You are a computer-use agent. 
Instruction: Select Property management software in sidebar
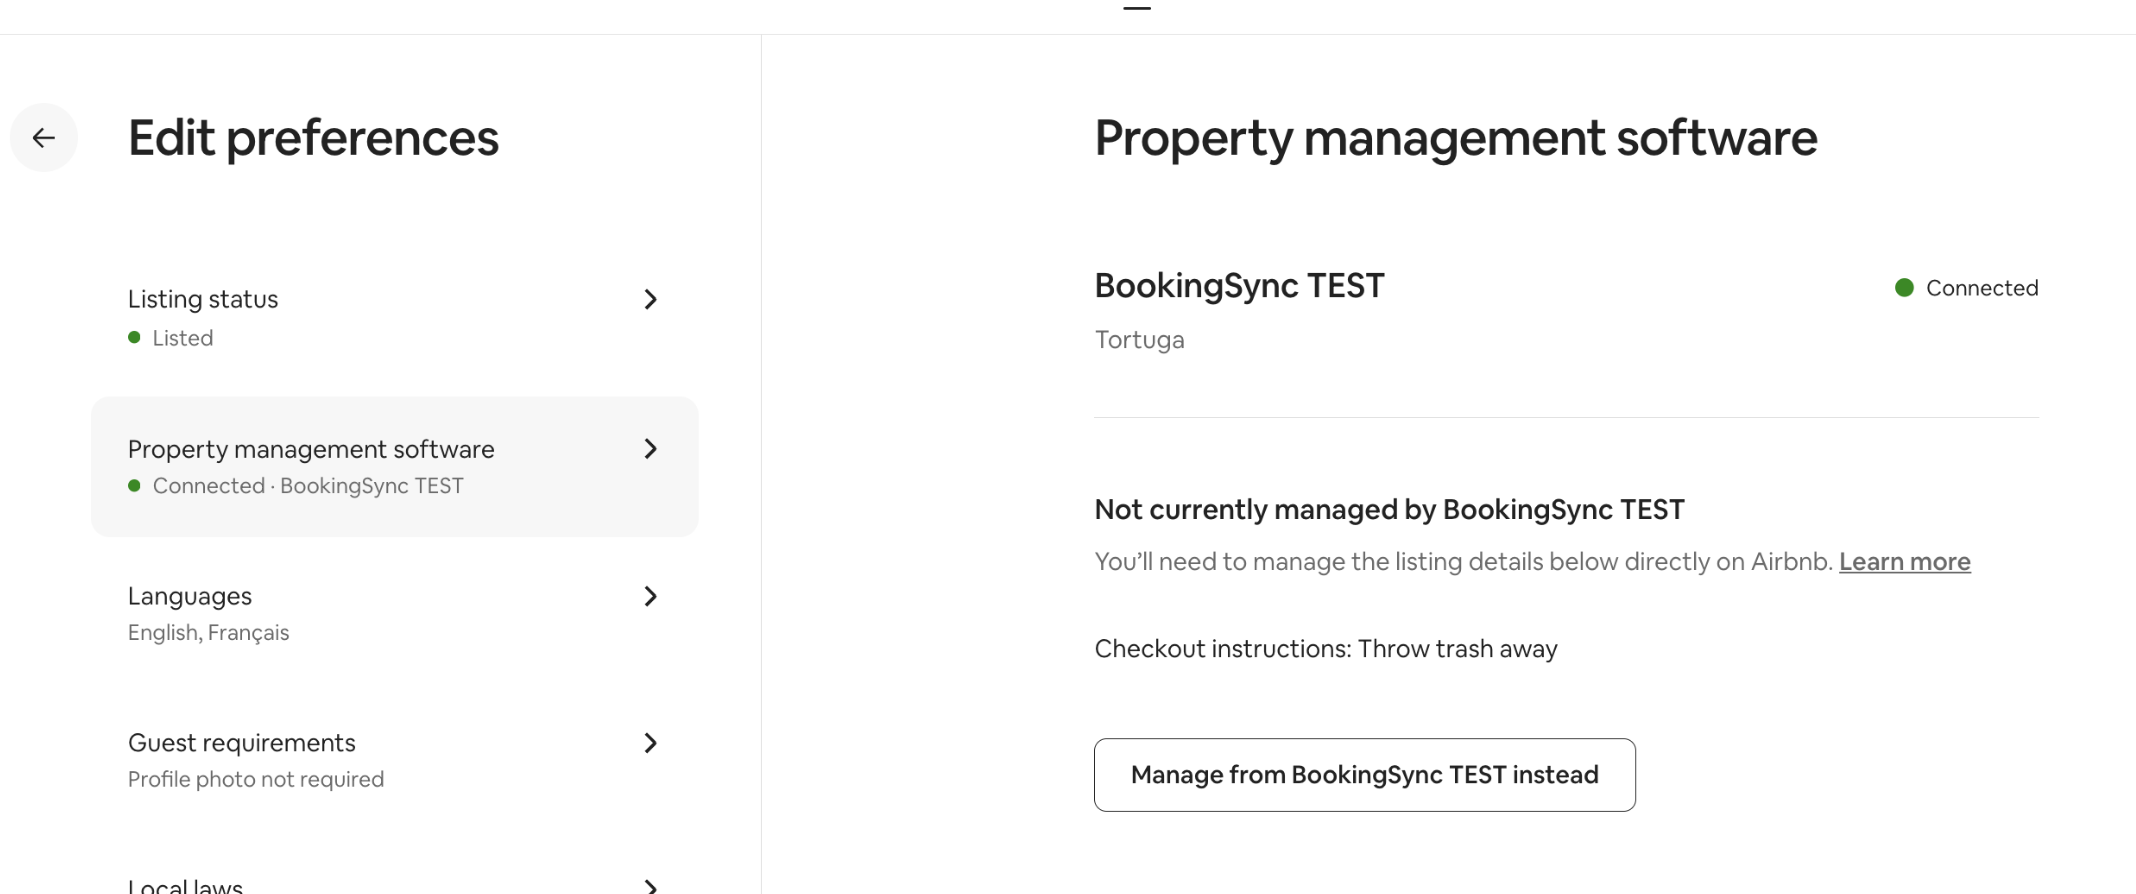coord(395,467)
